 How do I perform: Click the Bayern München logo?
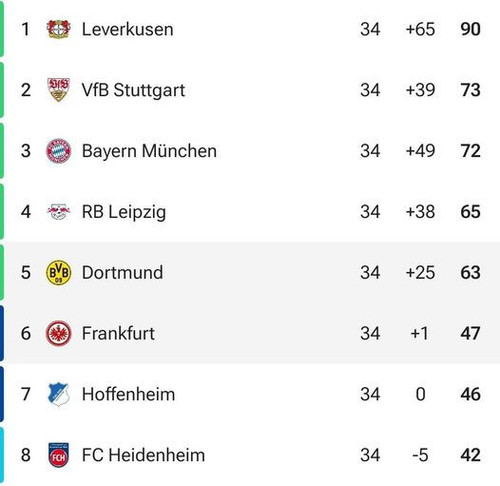(58, 151)
